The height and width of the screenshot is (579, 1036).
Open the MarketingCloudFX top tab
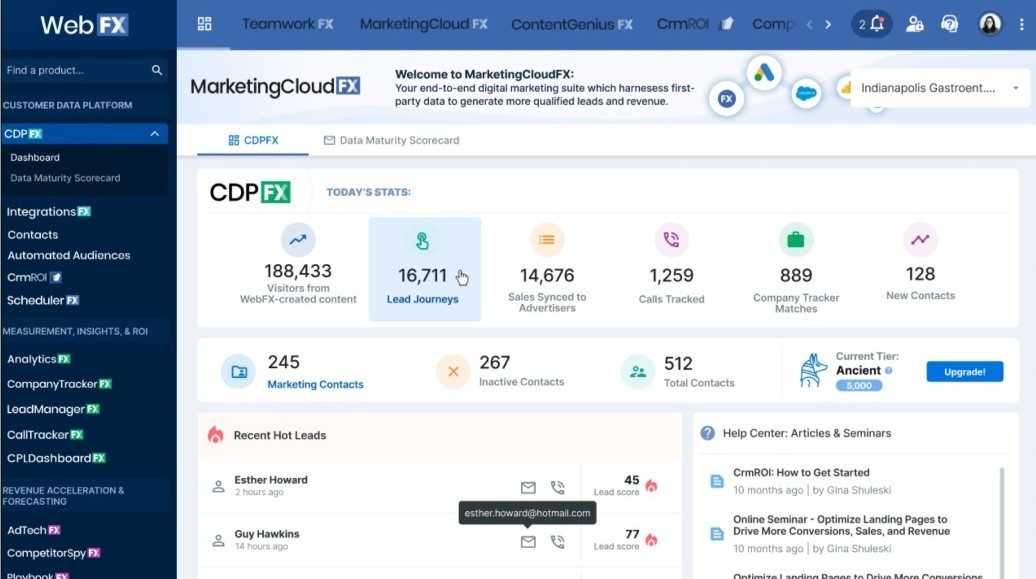424,24
